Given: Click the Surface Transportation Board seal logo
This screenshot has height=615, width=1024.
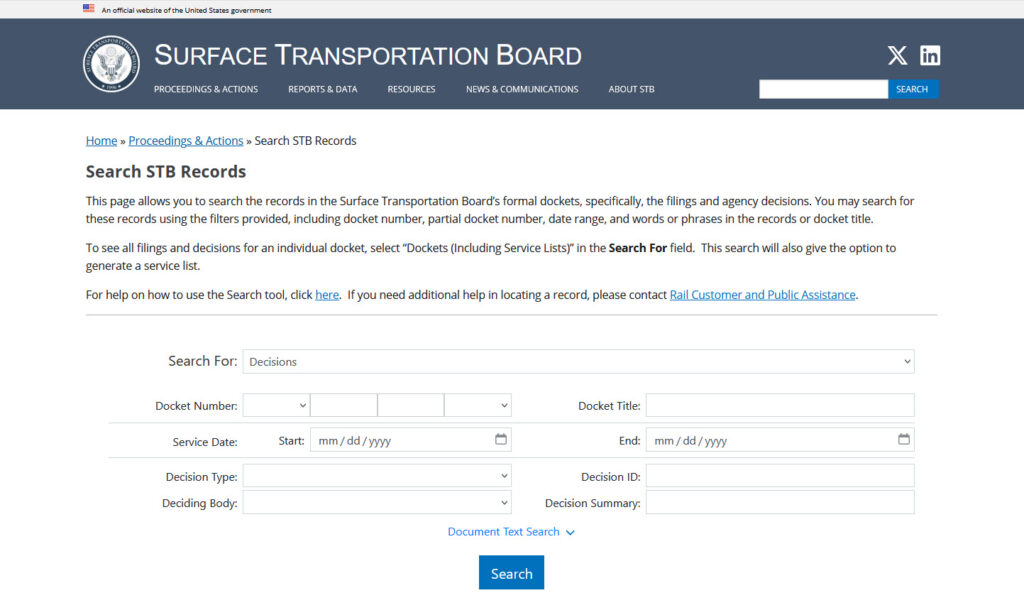Looking at the screenshot, I should click(x=111, y=64).
